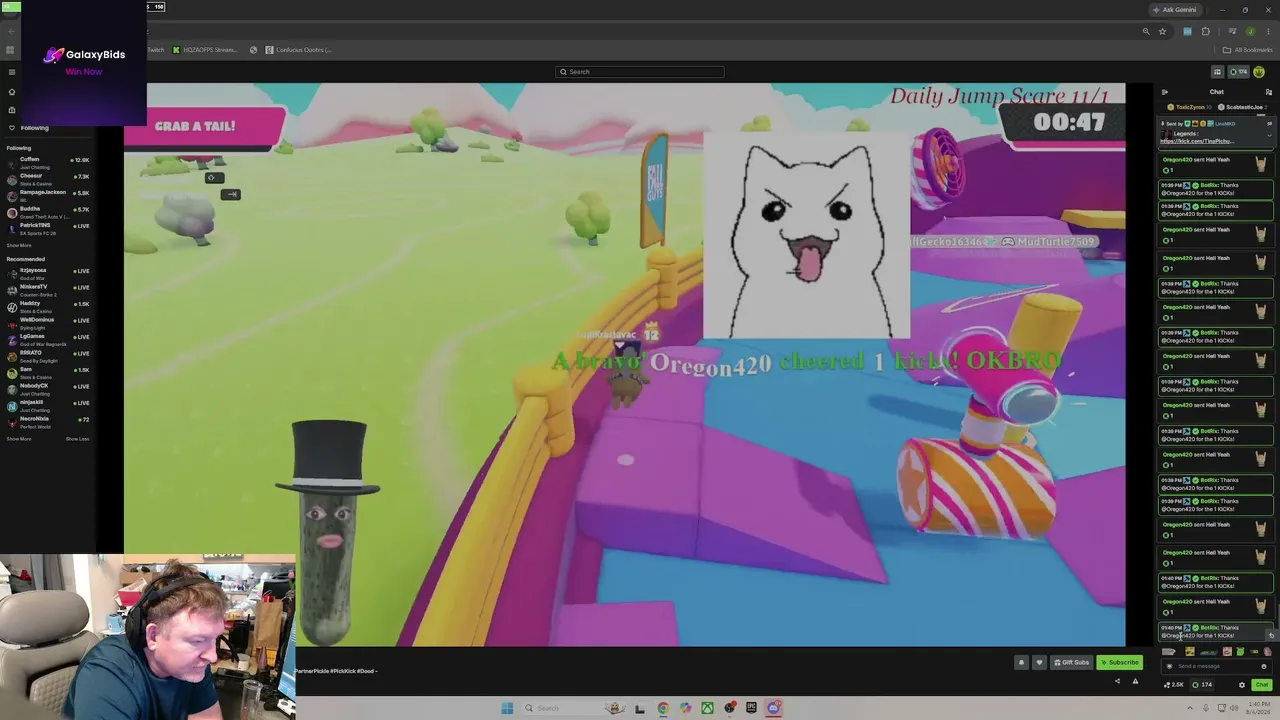Open the taskbar volume speaker icon
Screen dimensions: 1280x720
coord(1233,708)
